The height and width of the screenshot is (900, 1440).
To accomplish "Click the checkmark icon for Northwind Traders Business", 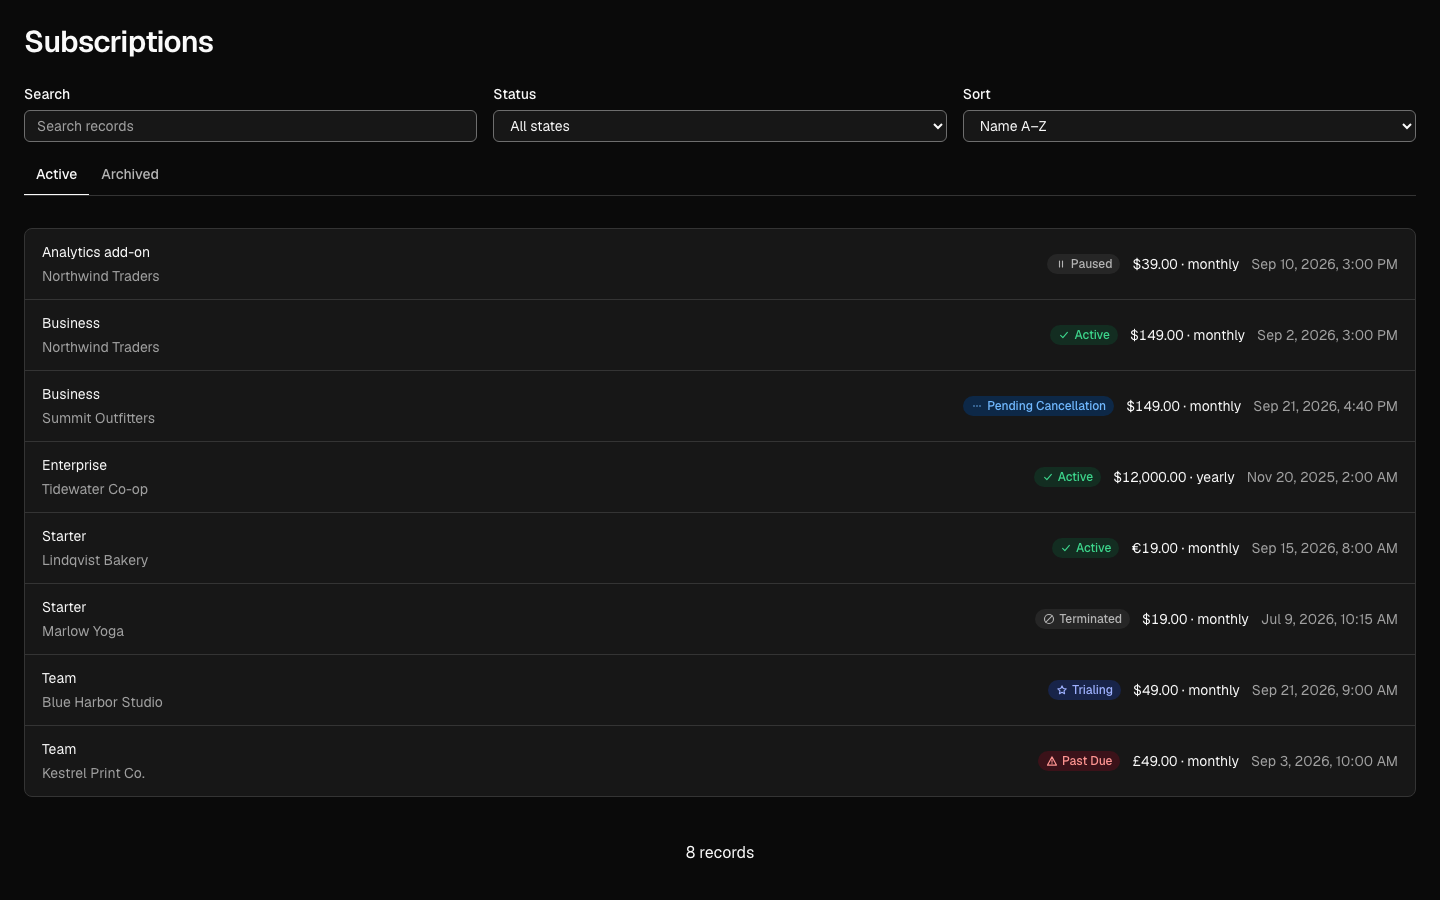I will tap(1064, 335).
